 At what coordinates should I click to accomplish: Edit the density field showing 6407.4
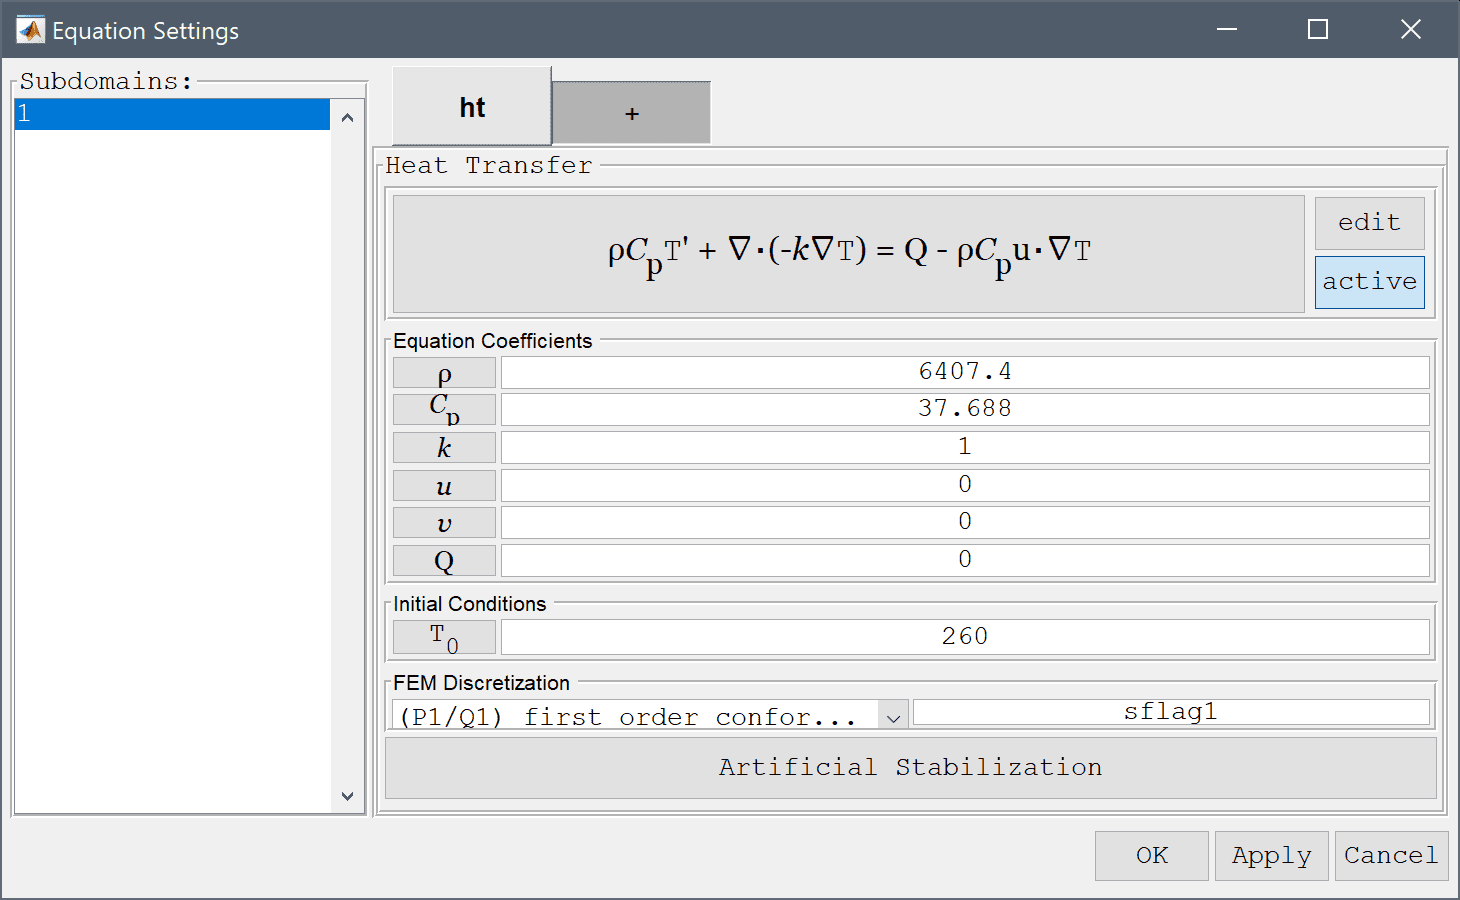coord(965,372)
